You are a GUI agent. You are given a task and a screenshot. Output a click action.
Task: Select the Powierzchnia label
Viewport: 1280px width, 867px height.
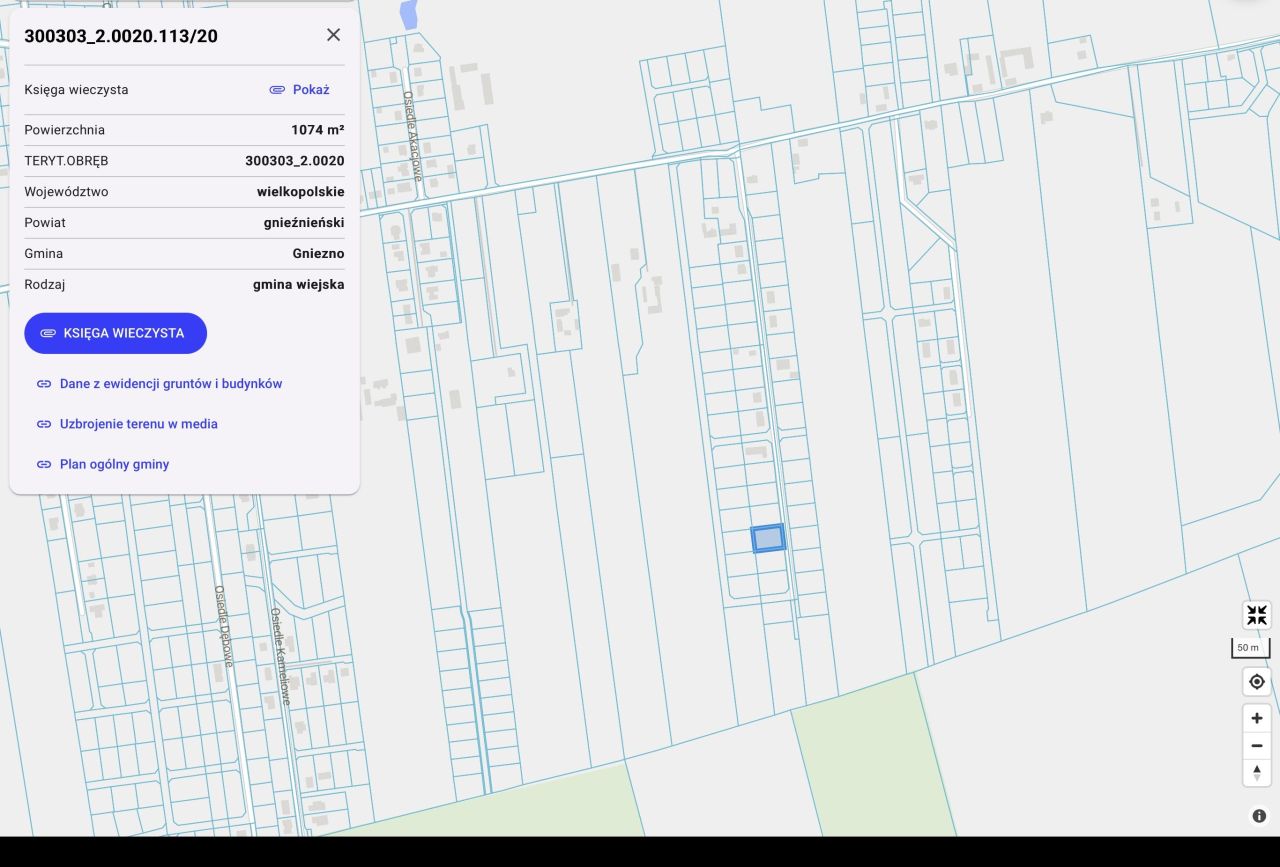[x=65, y=130]
